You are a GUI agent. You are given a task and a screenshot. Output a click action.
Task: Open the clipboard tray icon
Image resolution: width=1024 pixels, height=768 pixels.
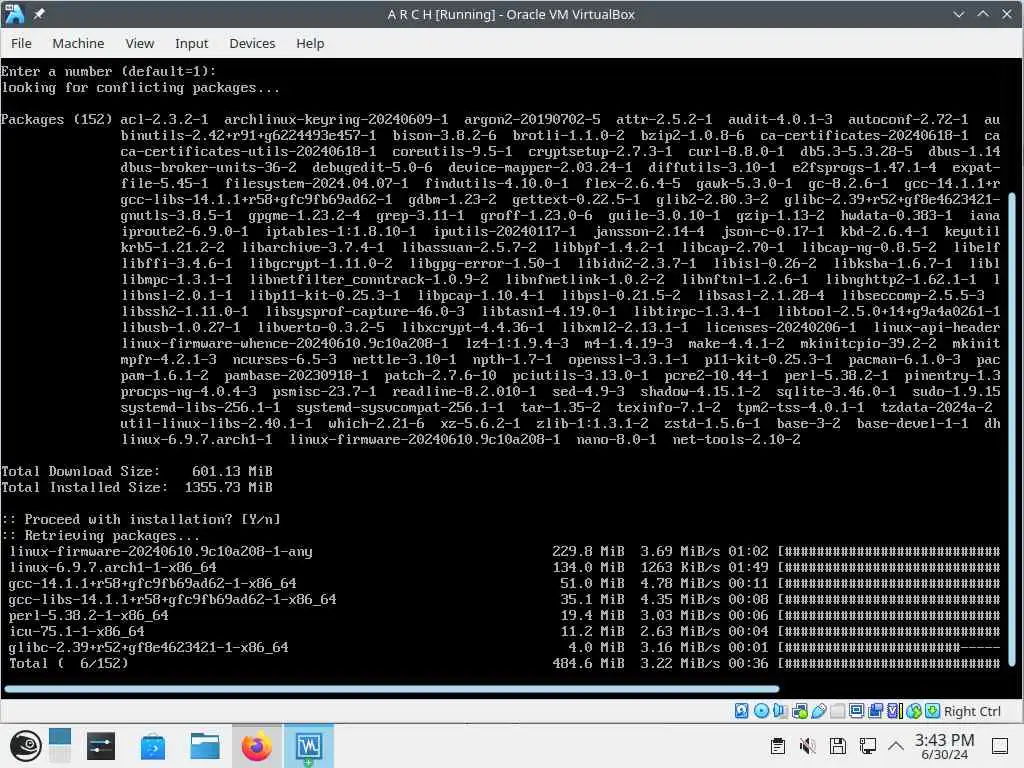point(777,746)
